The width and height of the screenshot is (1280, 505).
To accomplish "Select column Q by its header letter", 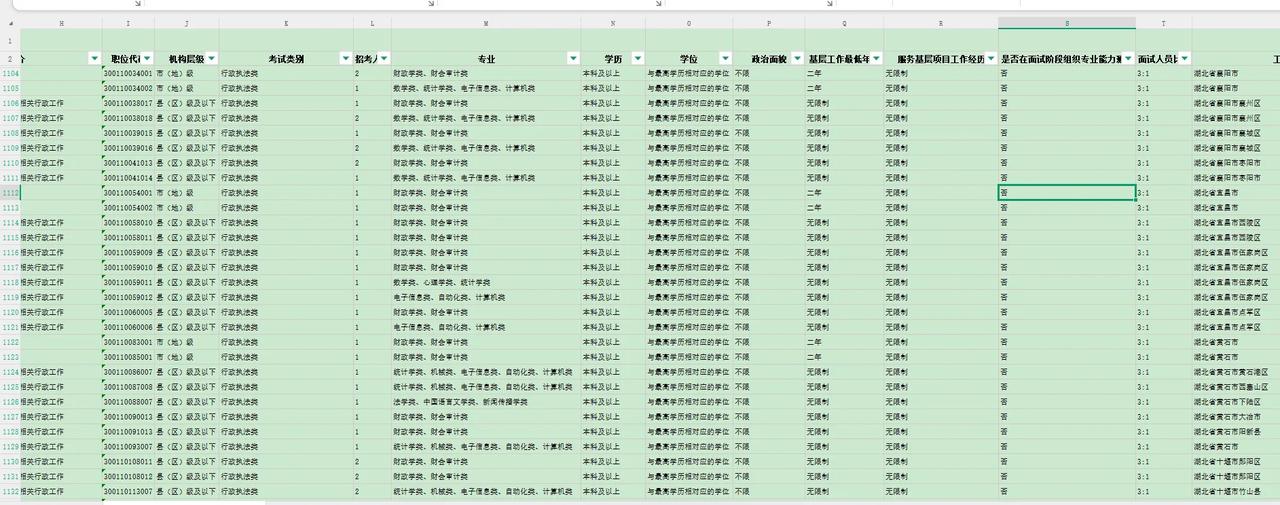I will [x=844, y=23].
